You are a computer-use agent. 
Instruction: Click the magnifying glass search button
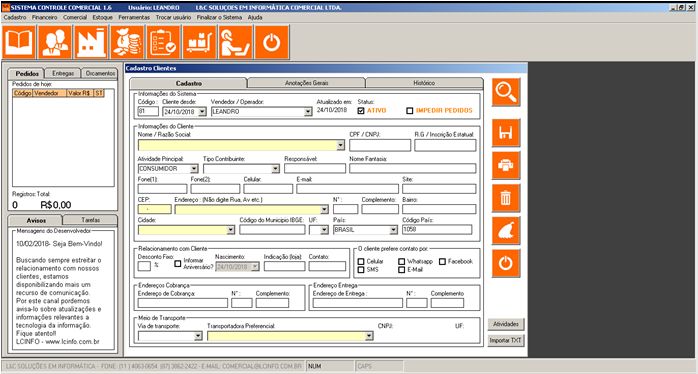(506, 92)
